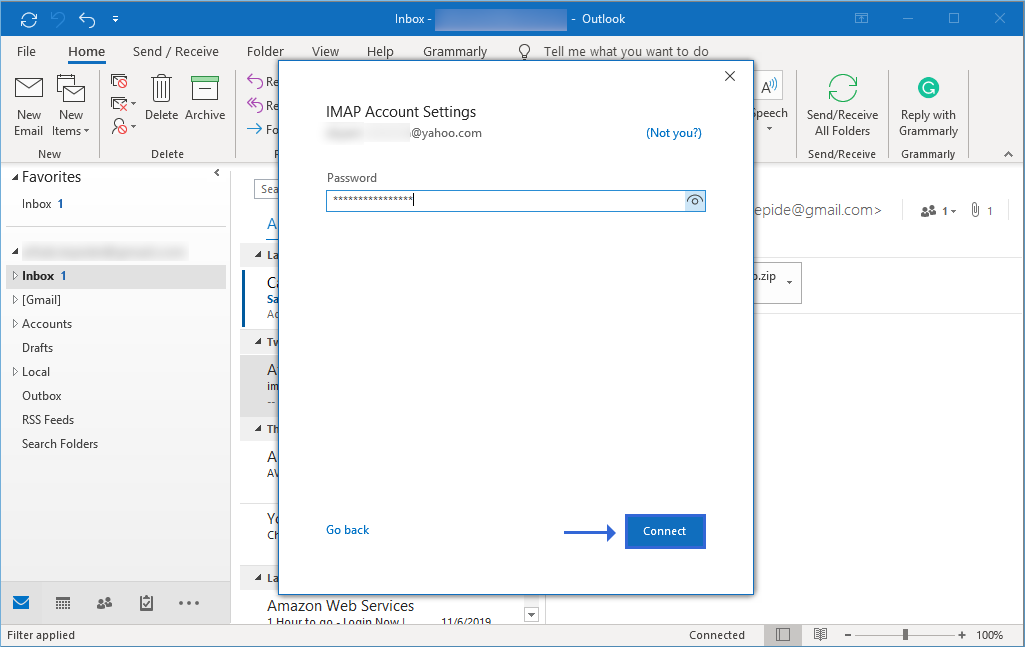Toggle password visibility eye icon
Image resolution: width=1025 pixels, height=647 pixels.
(695, 201)
